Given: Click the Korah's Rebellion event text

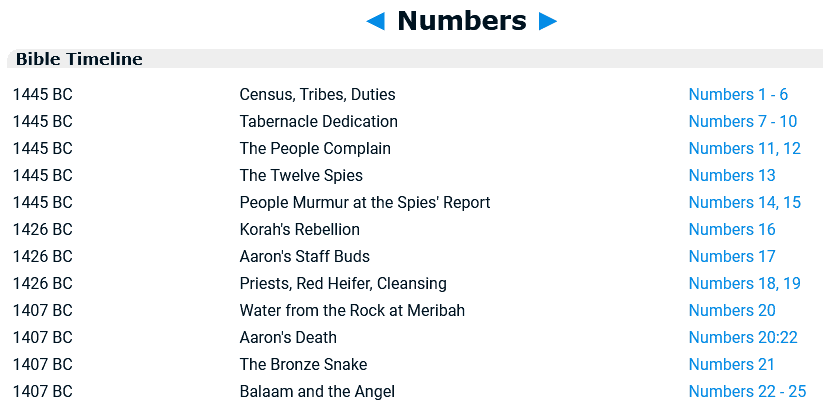Looking at the screenshot, I should click(x=299, y=230).
